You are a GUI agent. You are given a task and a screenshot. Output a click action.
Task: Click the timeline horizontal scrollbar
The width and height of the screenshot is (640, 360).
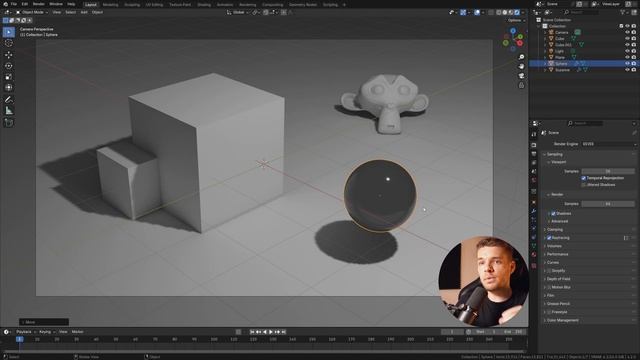[x=263, y=351]
